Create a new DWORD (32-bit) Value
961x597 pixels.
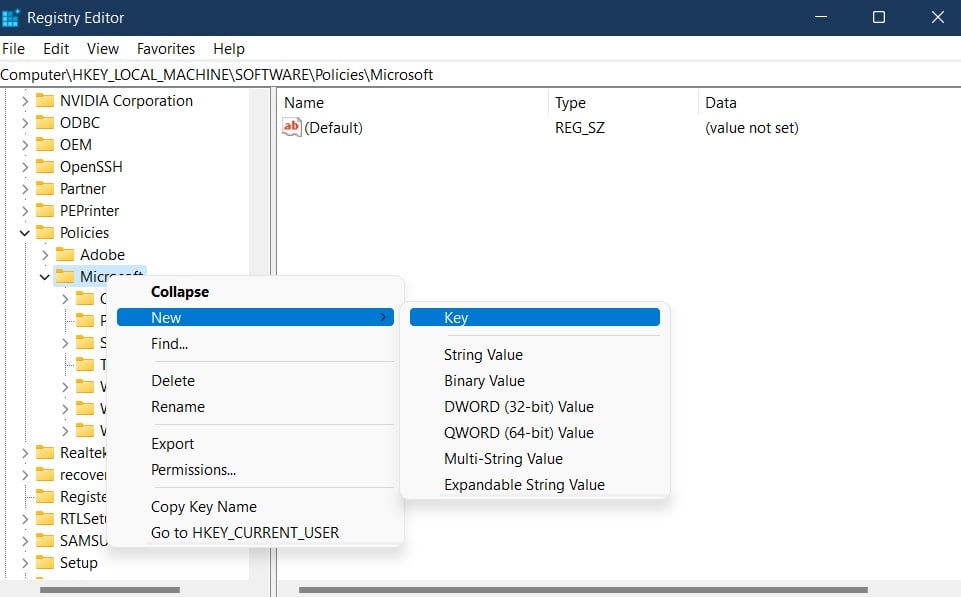(534, 407)
